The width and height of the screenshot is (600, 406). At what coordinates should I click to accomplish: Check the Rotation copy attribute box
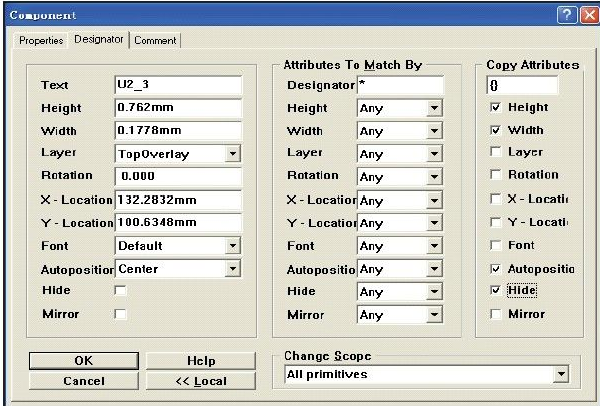click(496, 175)
